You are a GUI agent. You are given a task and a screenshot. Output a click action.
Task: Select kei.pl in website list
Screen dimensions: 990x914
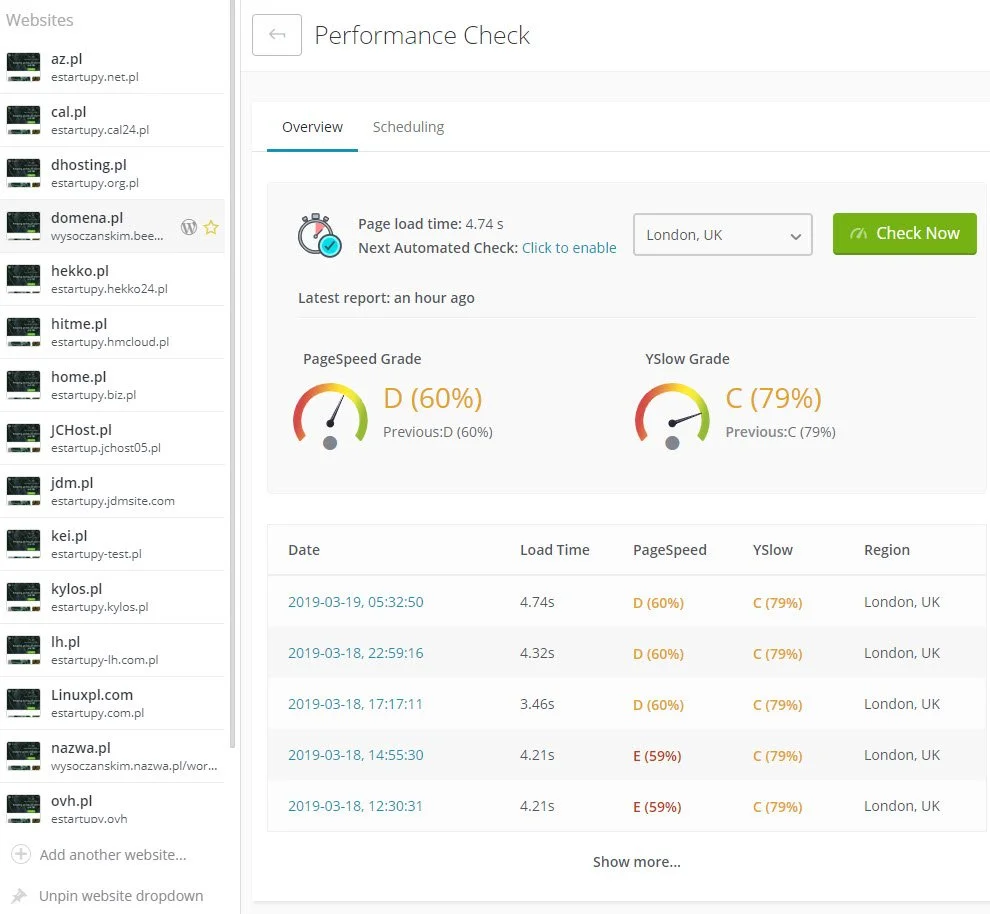click(x=112, y=544)
